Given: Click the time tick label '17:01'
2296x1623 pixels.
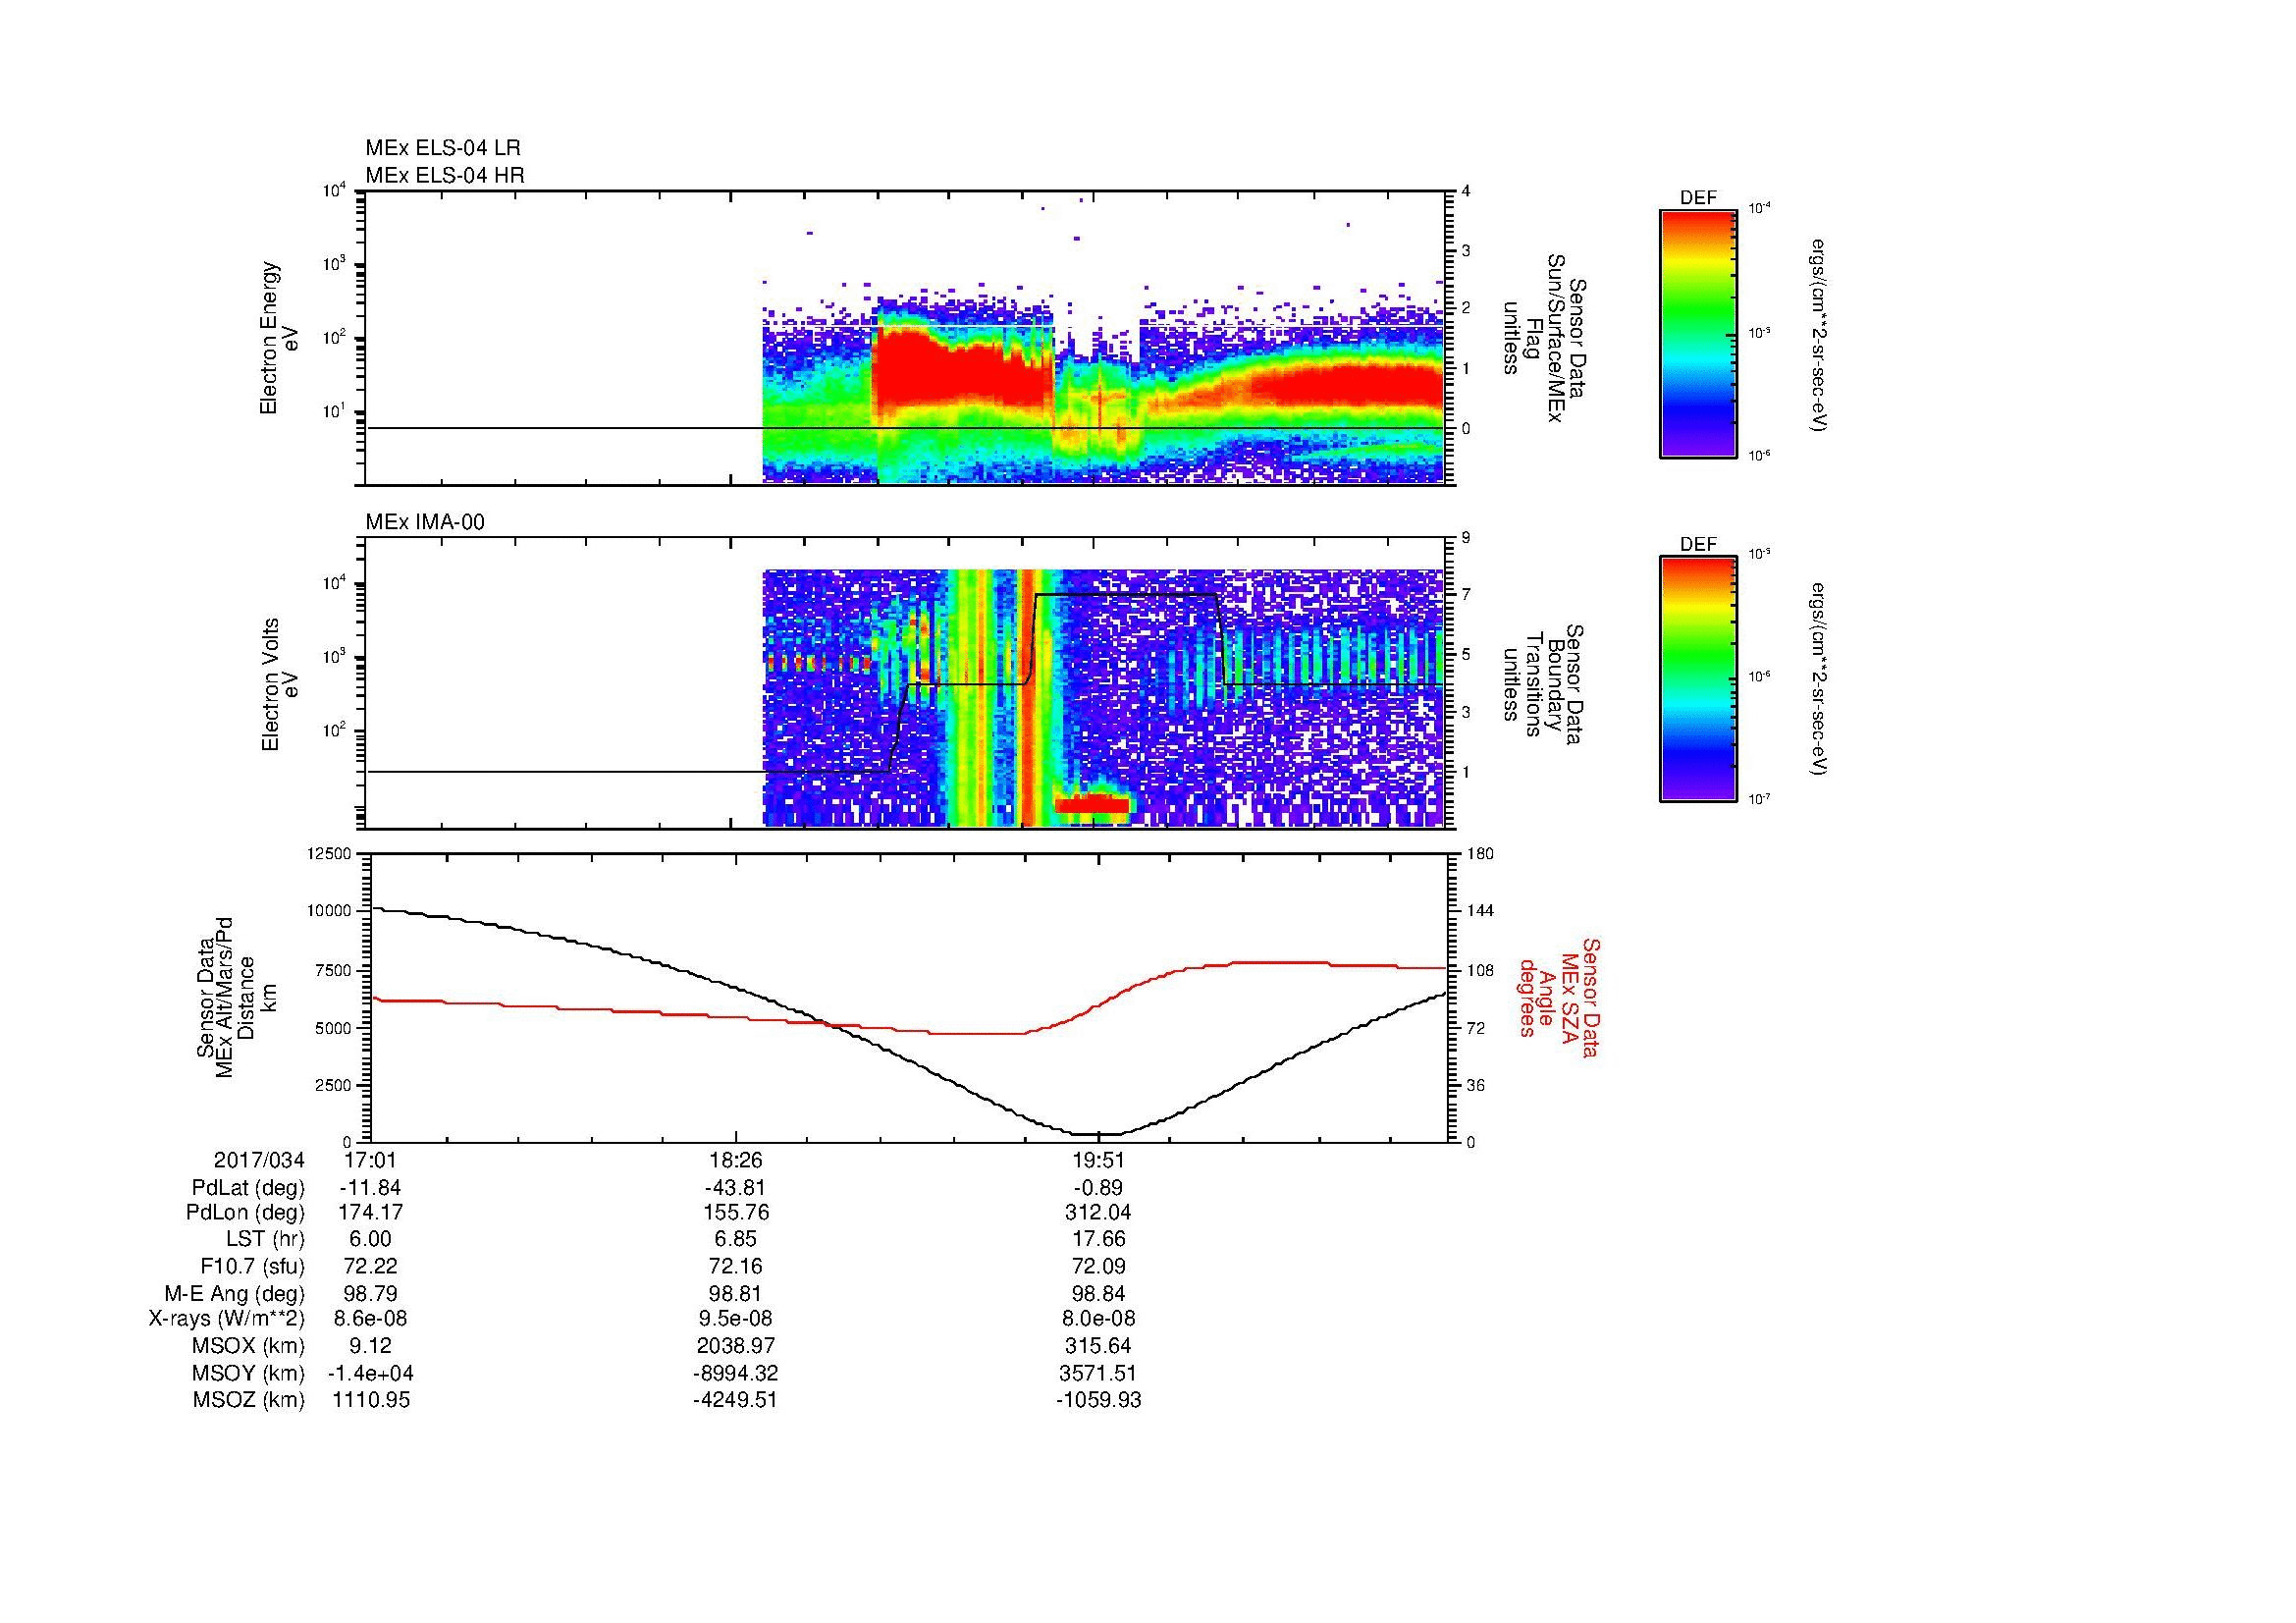Looking at the screenshot, I should tap(368, 1160).
